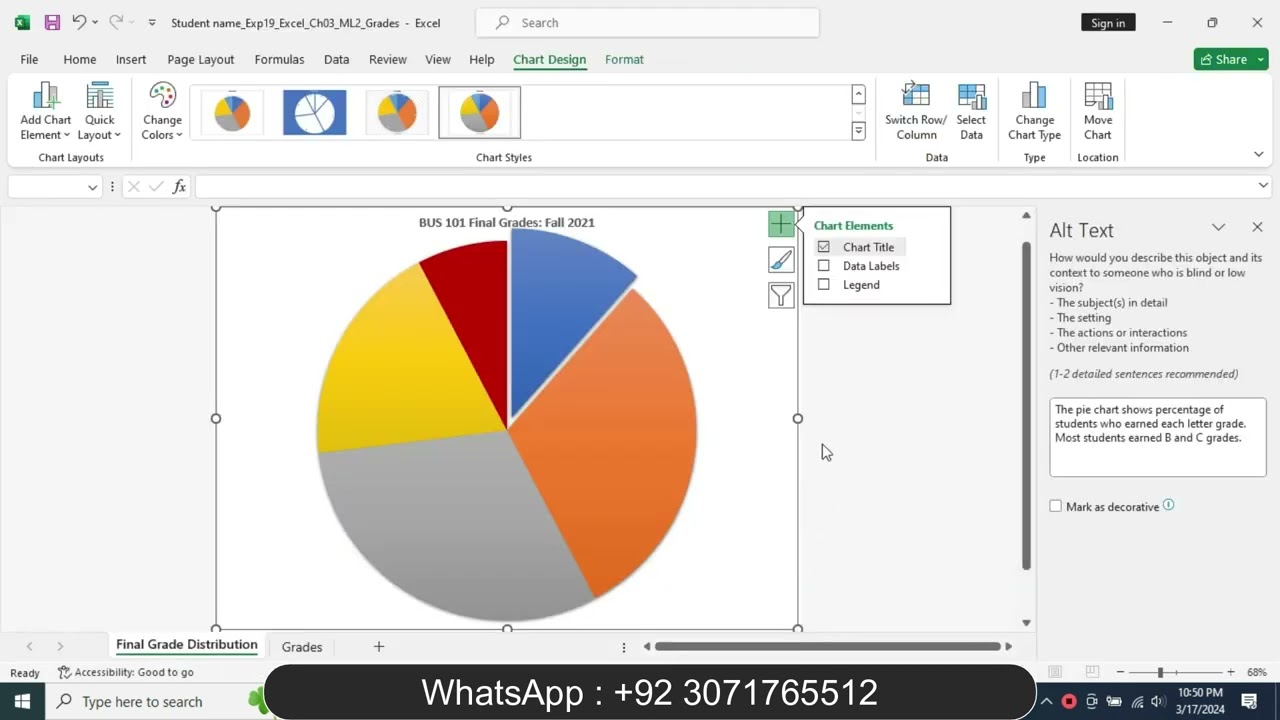Open Add Chart Element menu

point(45,112)
